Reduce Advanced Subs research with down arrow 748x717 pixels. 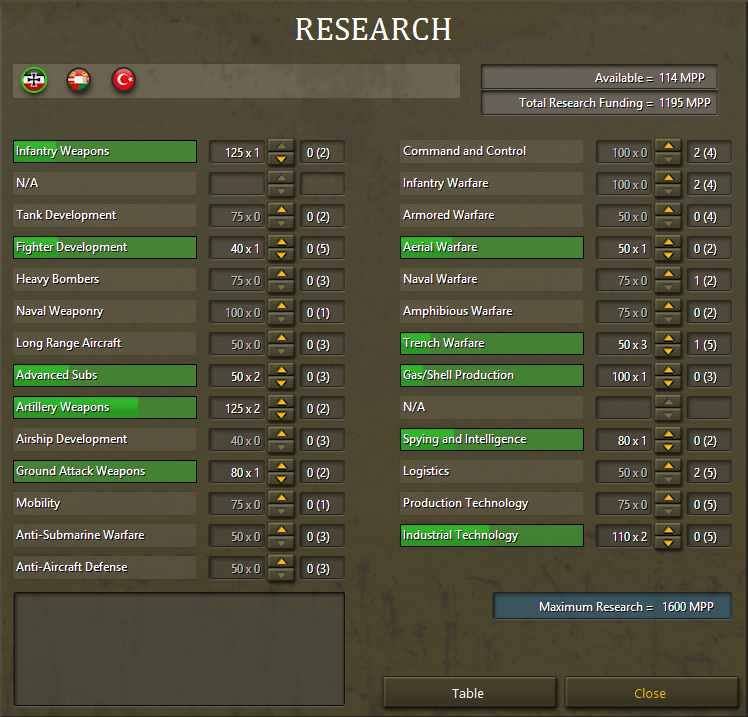point(281,383)
